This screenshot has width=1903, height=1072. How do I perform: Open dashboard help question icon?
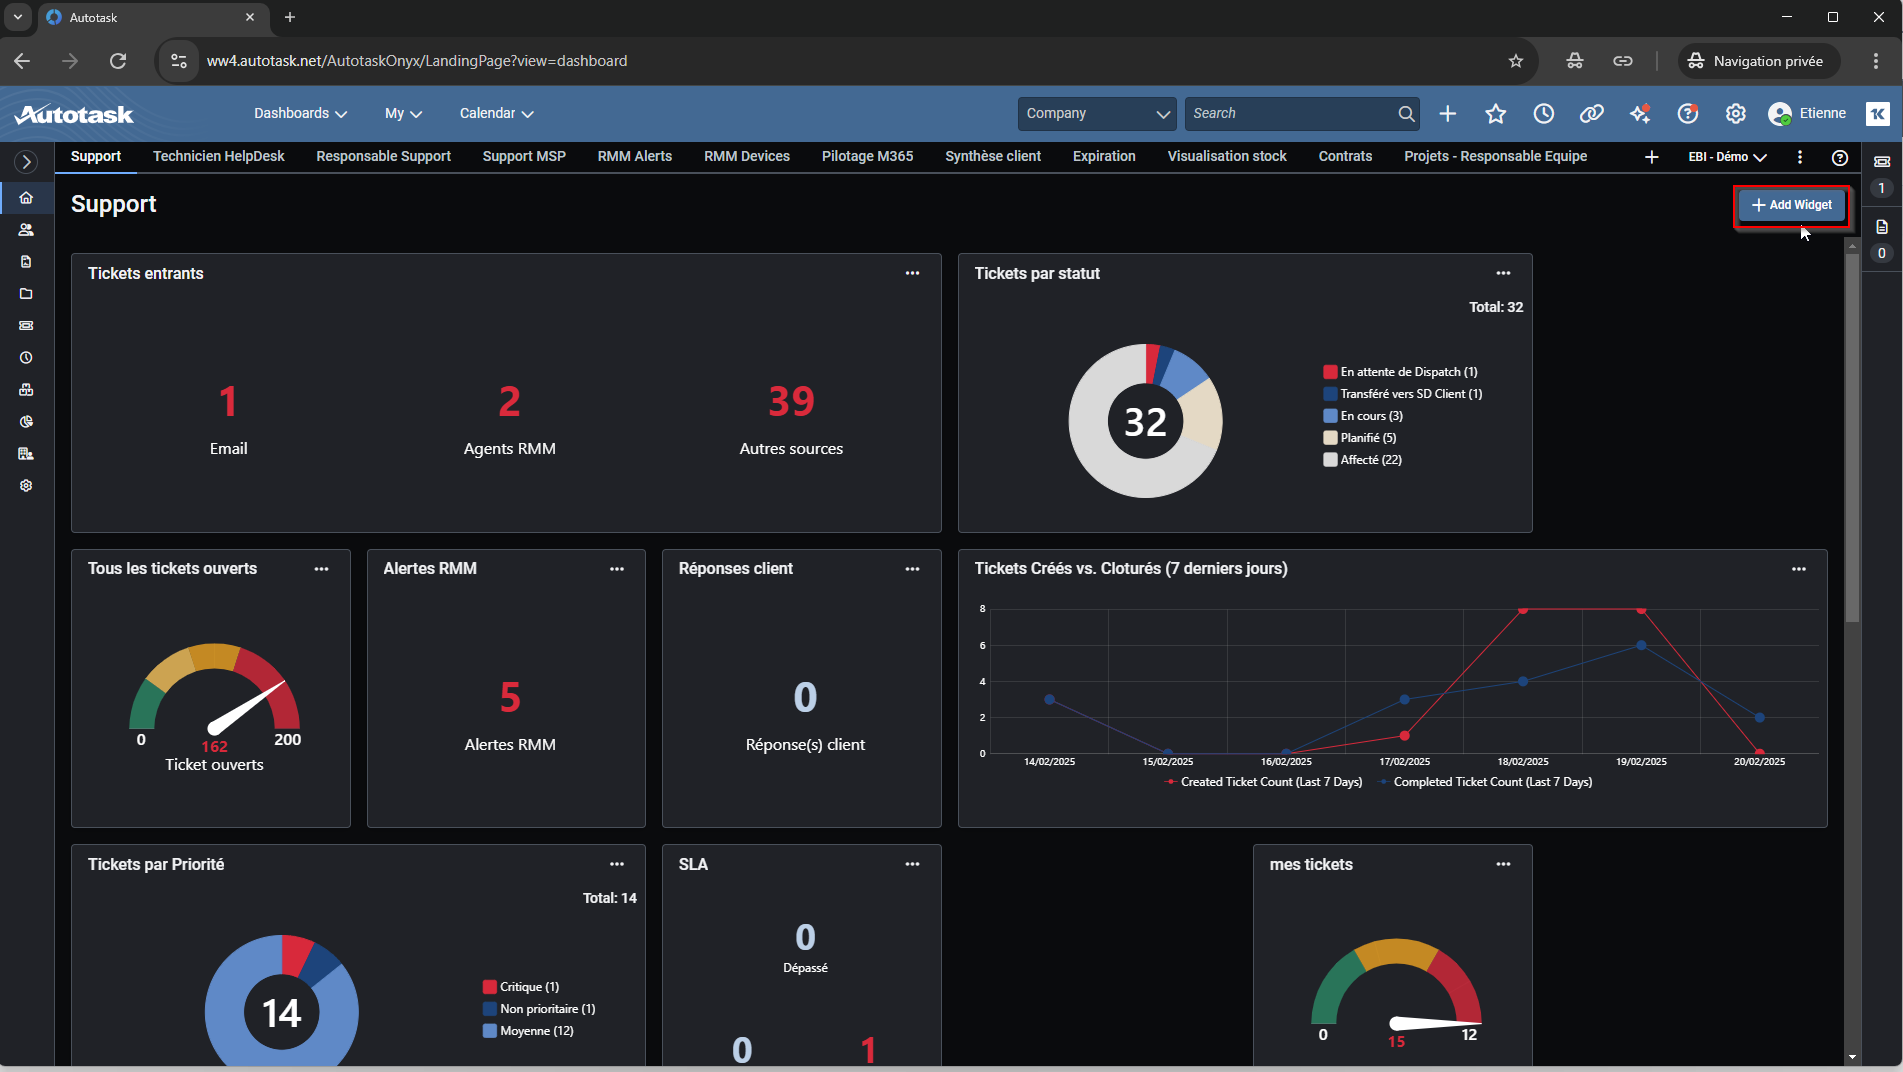(1839, 157)
